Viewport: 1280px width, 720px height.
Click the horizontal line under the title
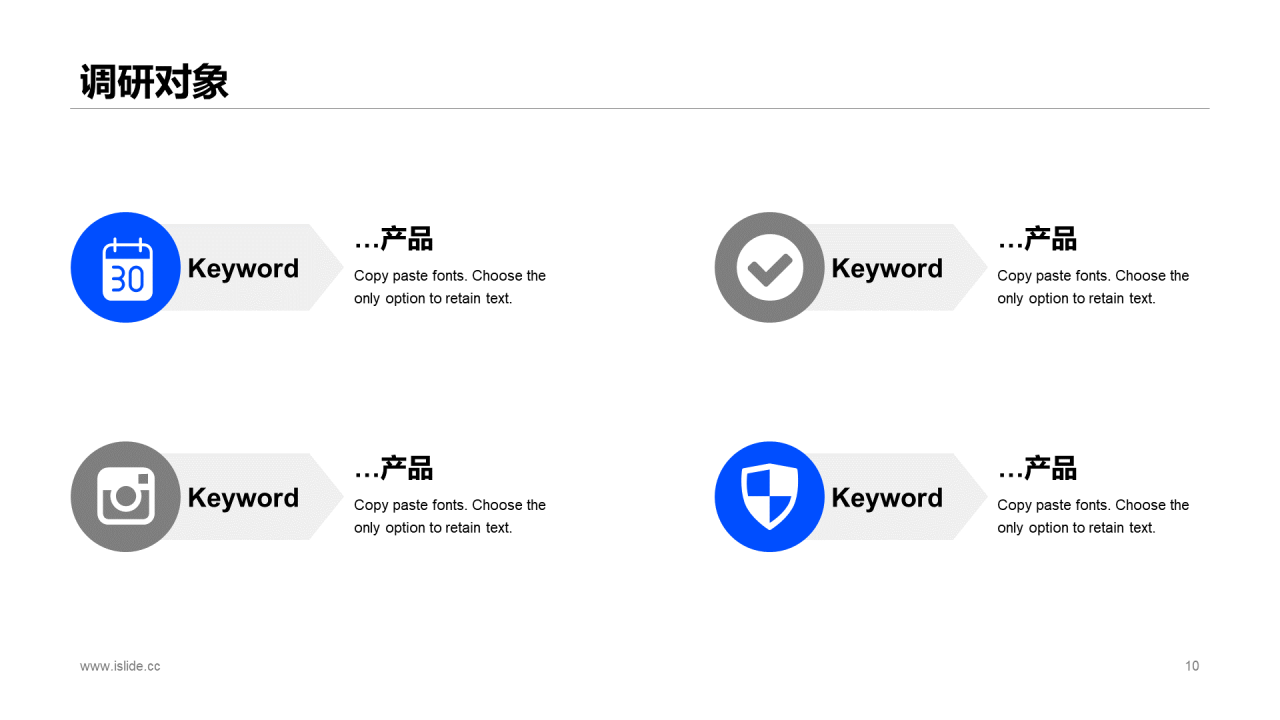640,108
